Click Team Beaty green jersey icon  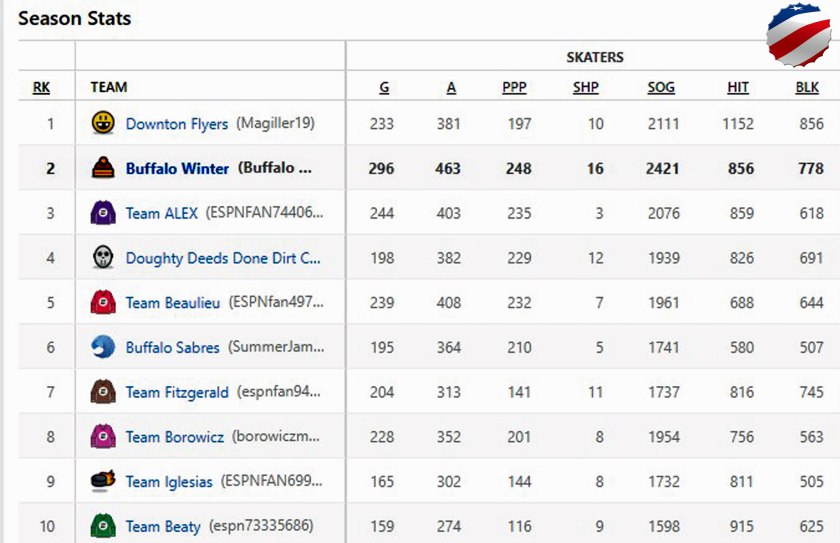point(102,526)
